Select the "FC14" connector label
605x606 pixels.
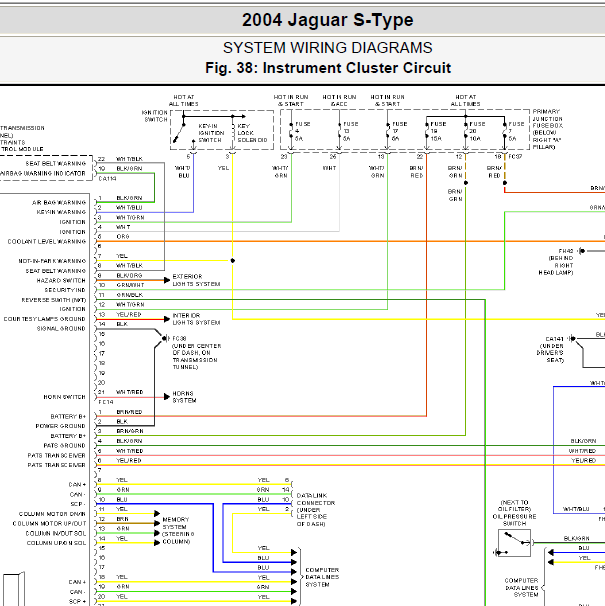(106, 402)
